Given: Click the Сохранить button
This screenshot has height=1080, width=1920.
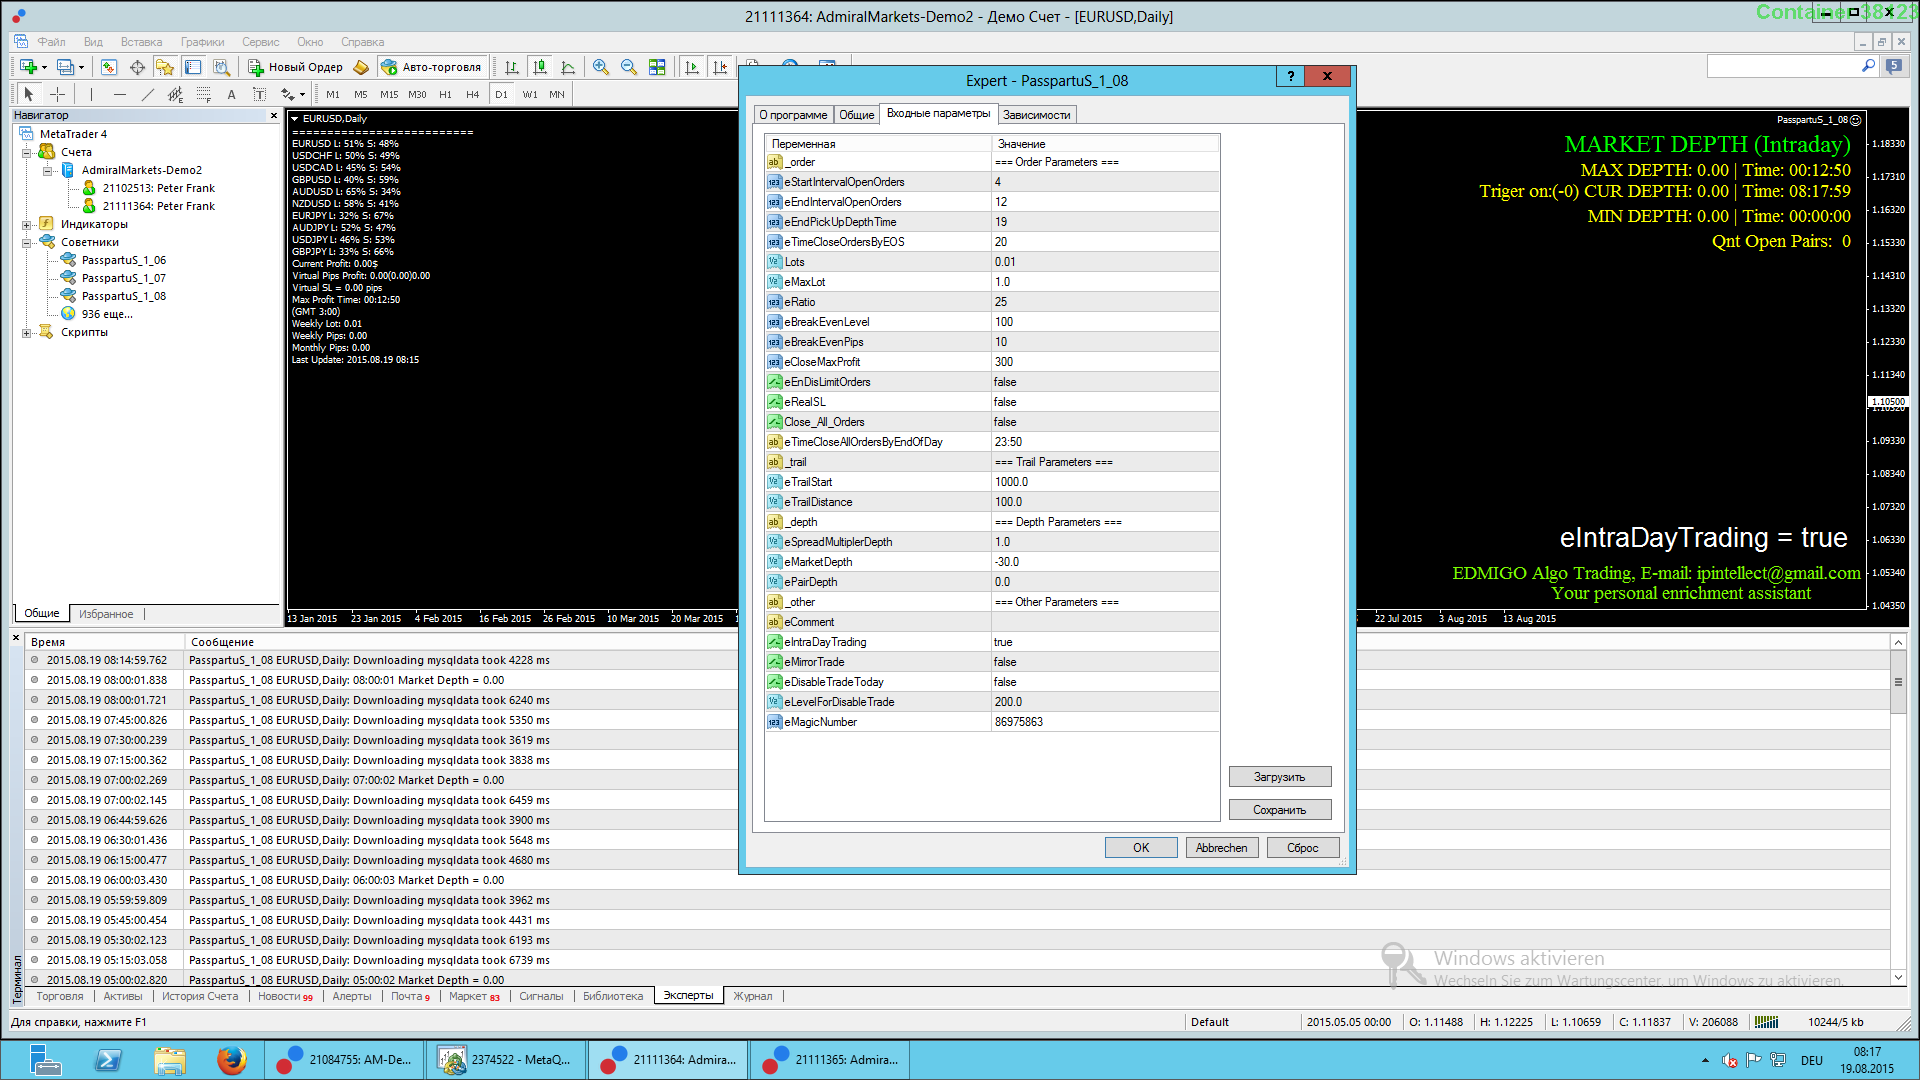Looking at the screenshot, I should pos(1280,809).
